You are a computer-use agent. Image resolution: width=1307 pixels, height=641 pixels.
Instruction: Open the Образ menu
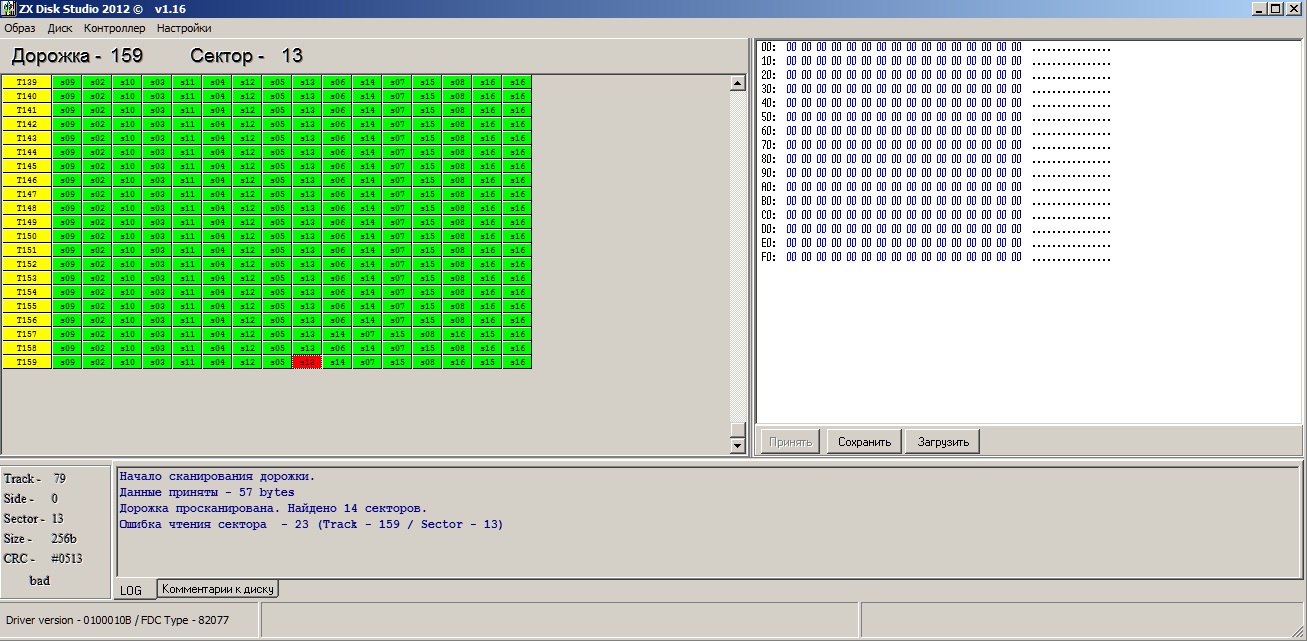coord(20,29)
